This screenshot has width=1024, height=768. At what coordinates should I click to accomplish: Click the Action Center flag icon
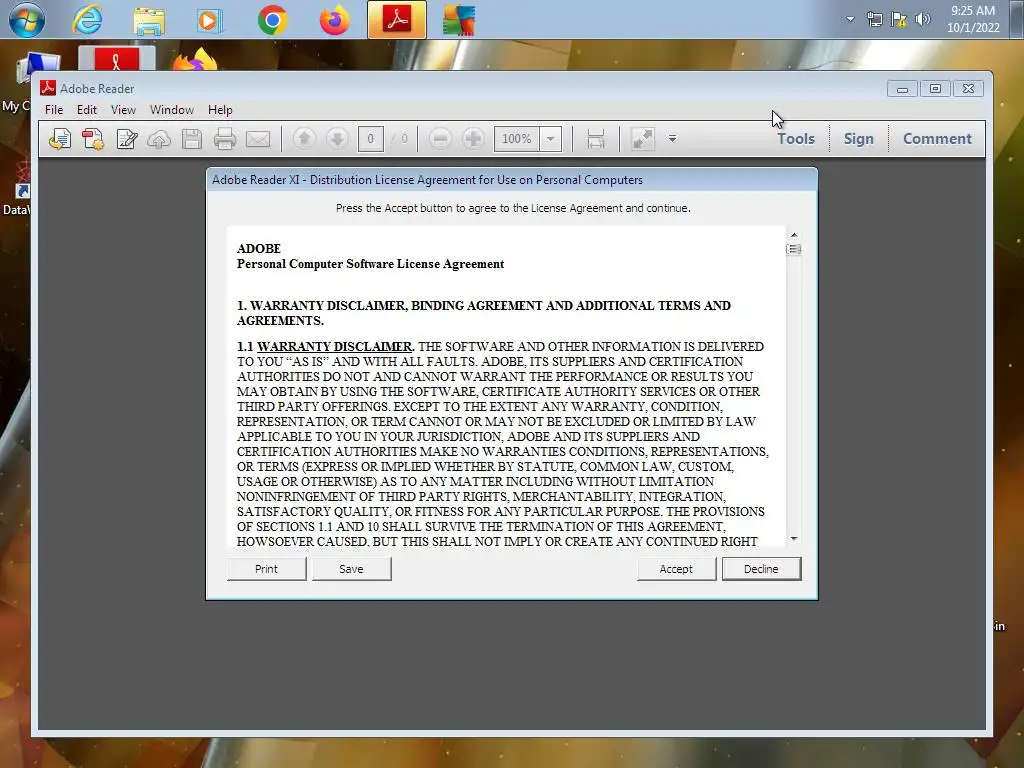click(899, 20)
